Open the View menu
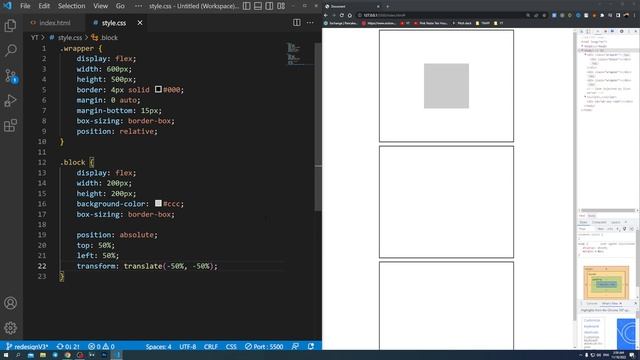This screenshot has height=360, width=640. pyautogui.click(x=100, y=6)
